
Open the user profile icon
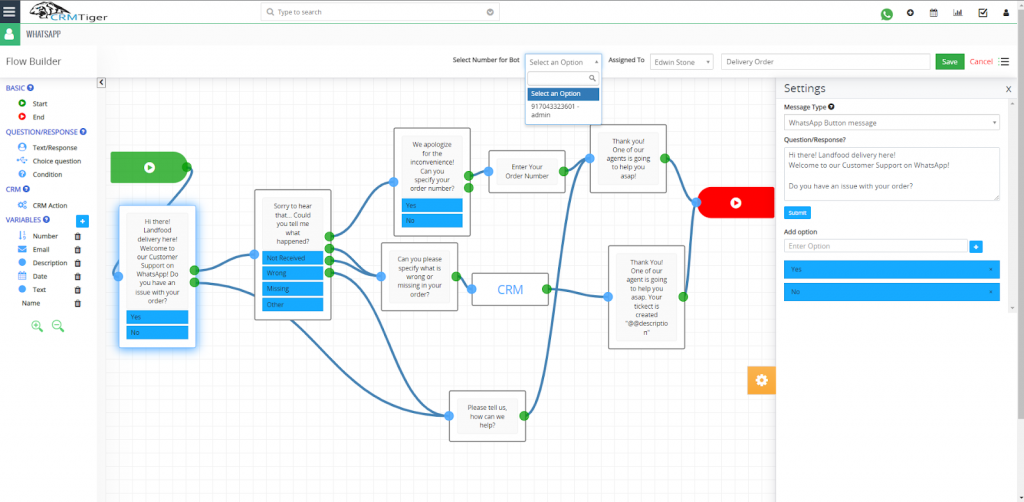click(1006, 12)
